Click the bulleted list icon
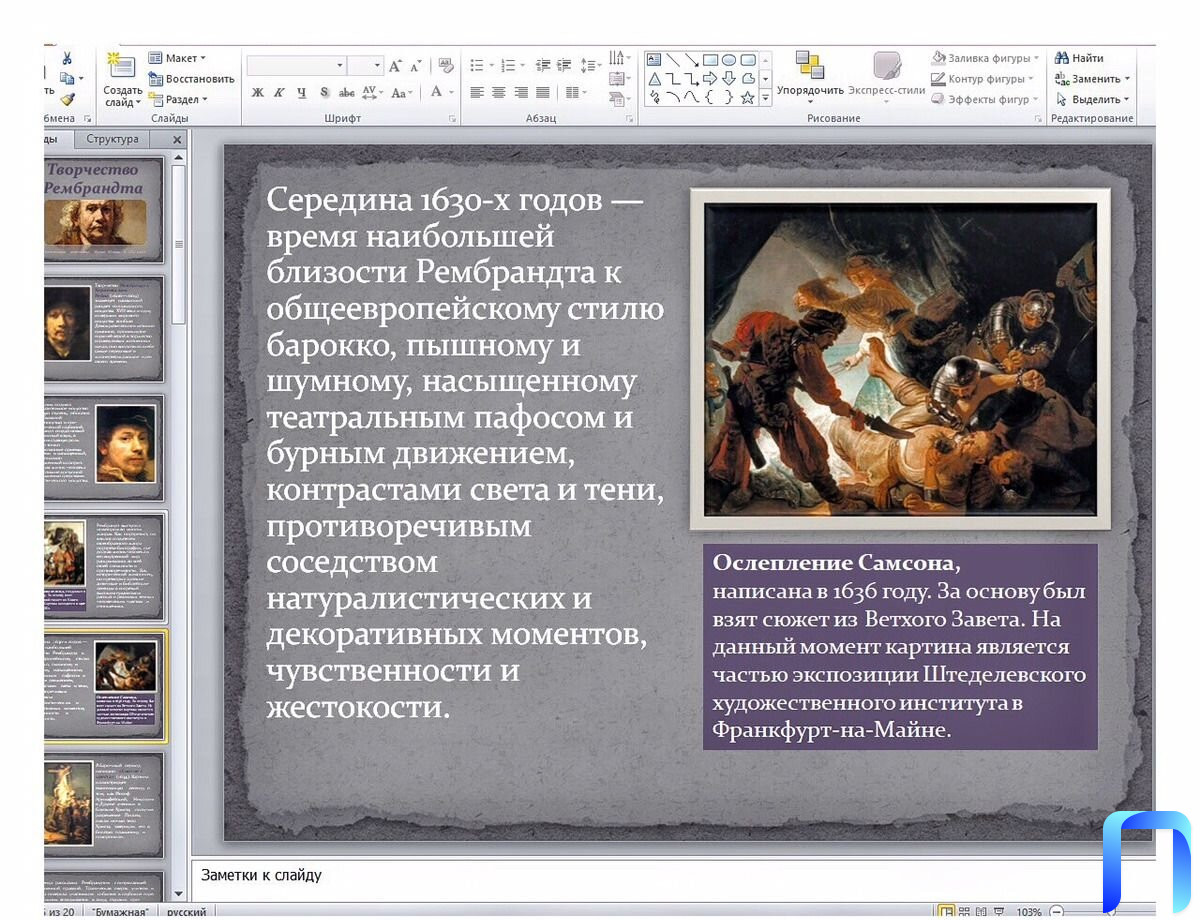This screenshot has height=920, width=1200. (477, 65)
